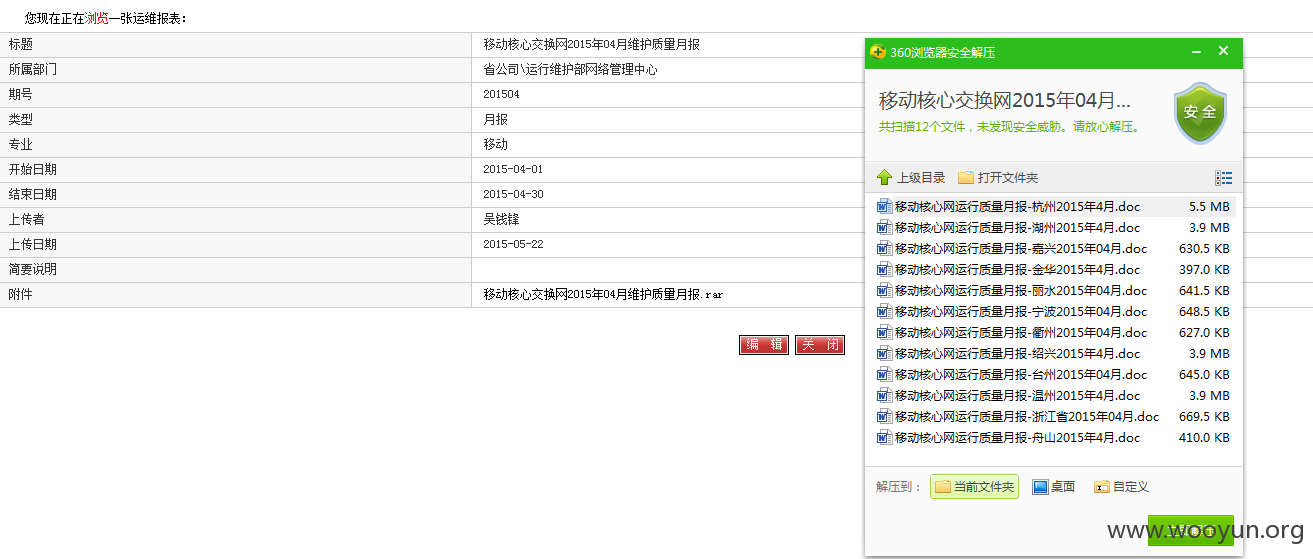Click the 5.5 MB size value
1313x559 pixels.
point(1209,207)
